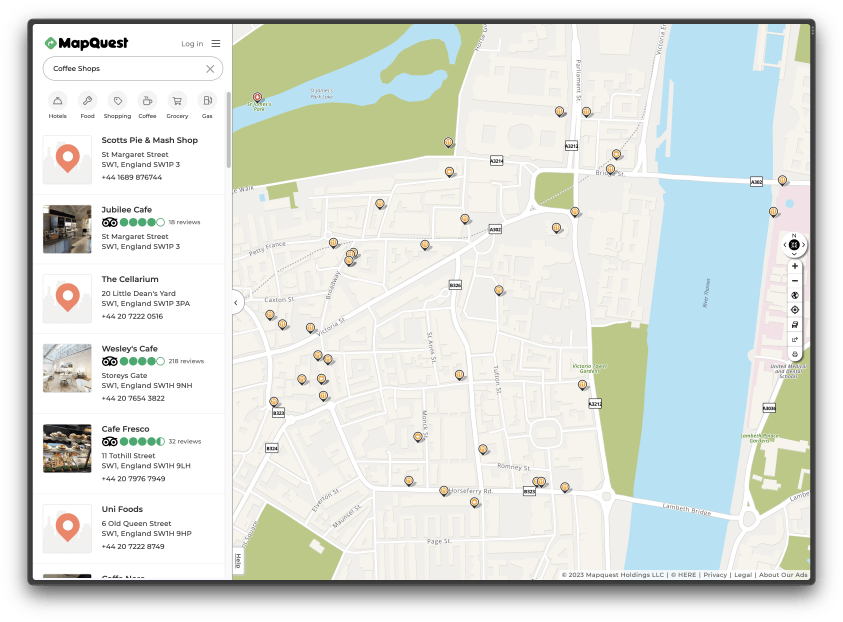This screenshot has height=622, width=843.
Task: Click the MapQuest logo
Action: (87, 43)
